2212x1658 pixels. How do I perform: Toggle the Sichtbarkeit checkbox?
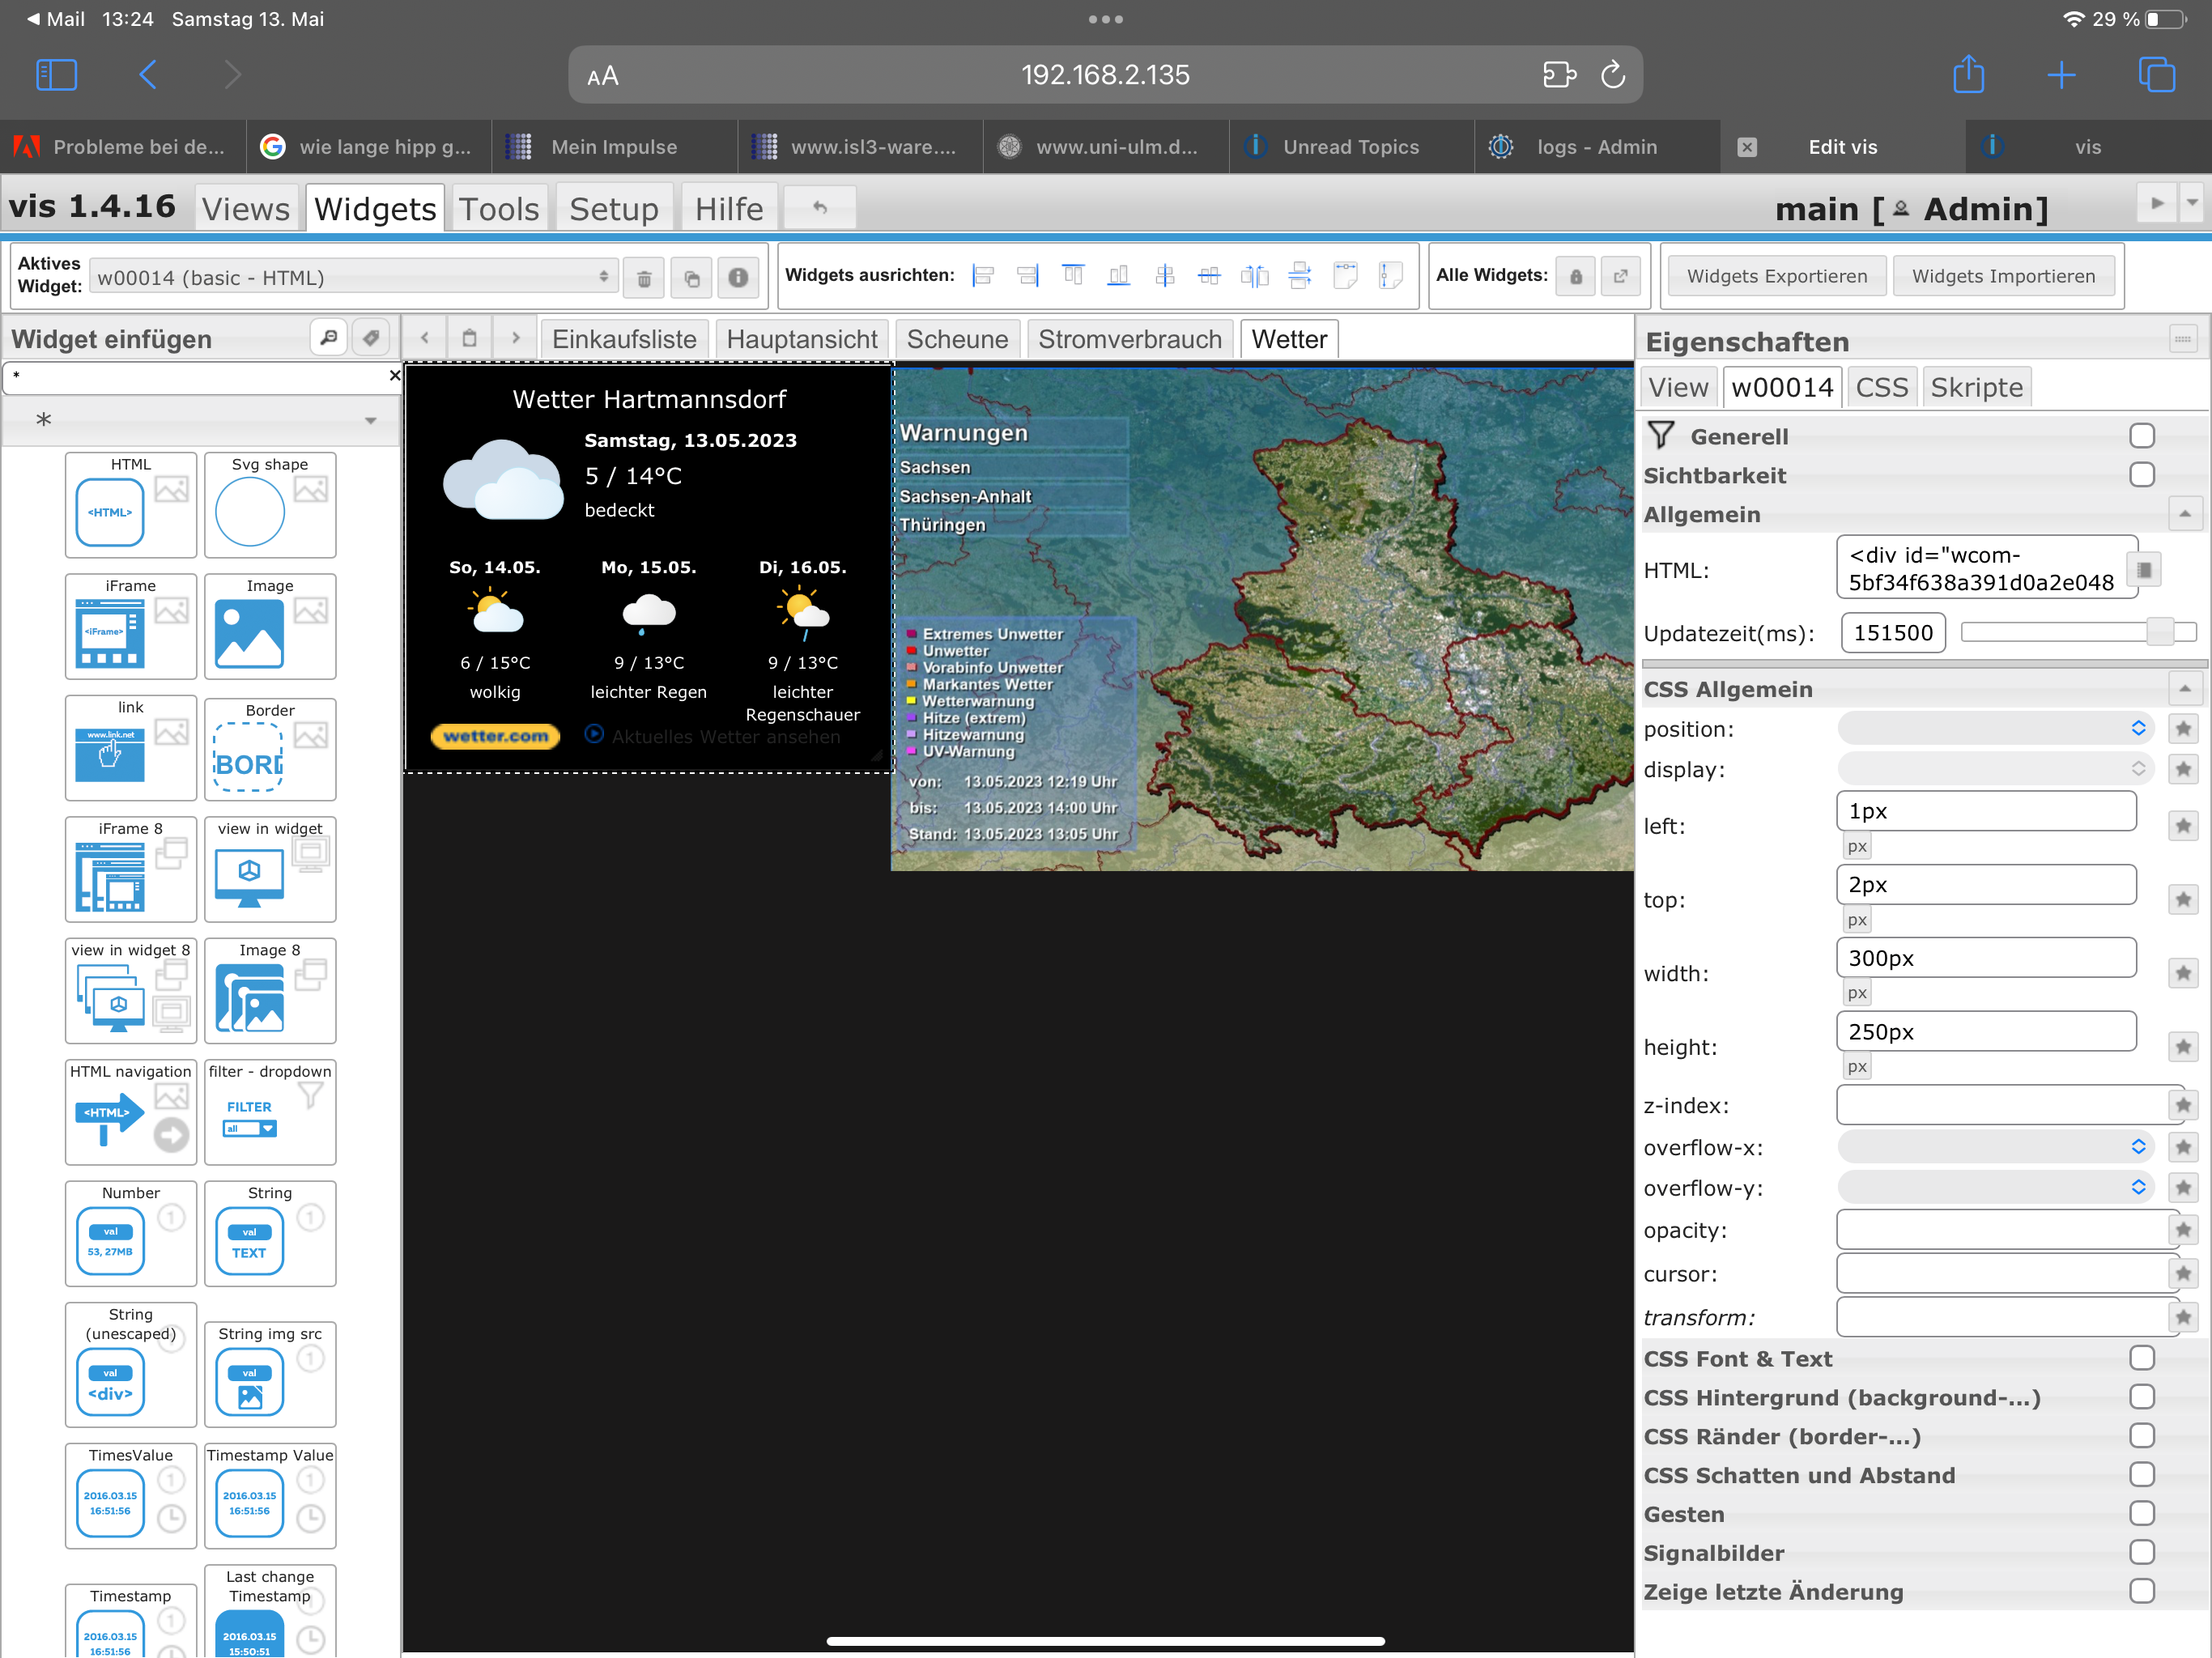tap(2141, 475)
